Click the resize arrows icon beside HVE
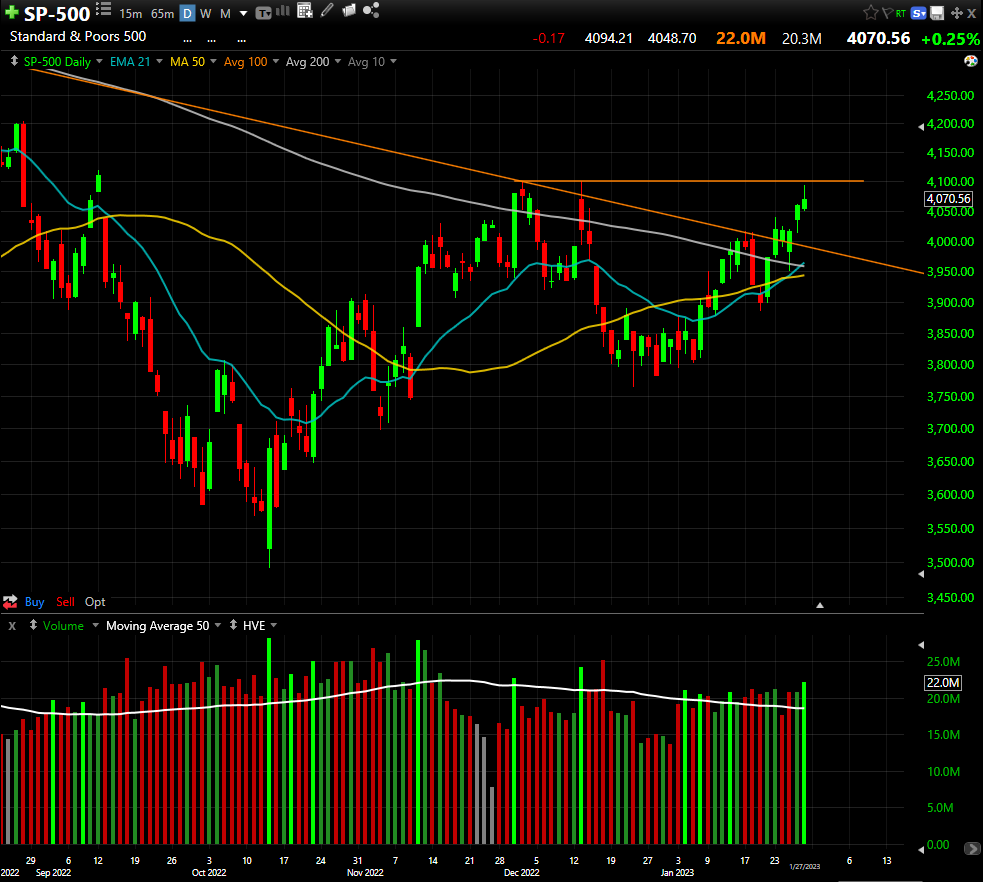This screenshot has height=882, width=983. click(x=233, y=625)
